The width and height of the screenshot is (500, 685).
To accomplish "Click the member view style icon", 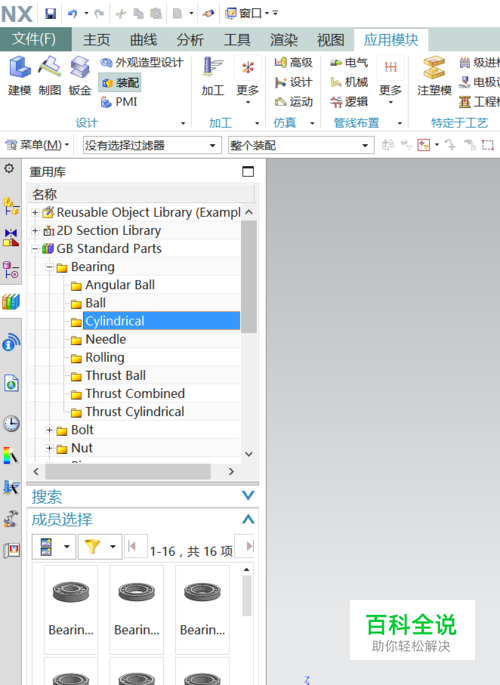I will 46,546.
